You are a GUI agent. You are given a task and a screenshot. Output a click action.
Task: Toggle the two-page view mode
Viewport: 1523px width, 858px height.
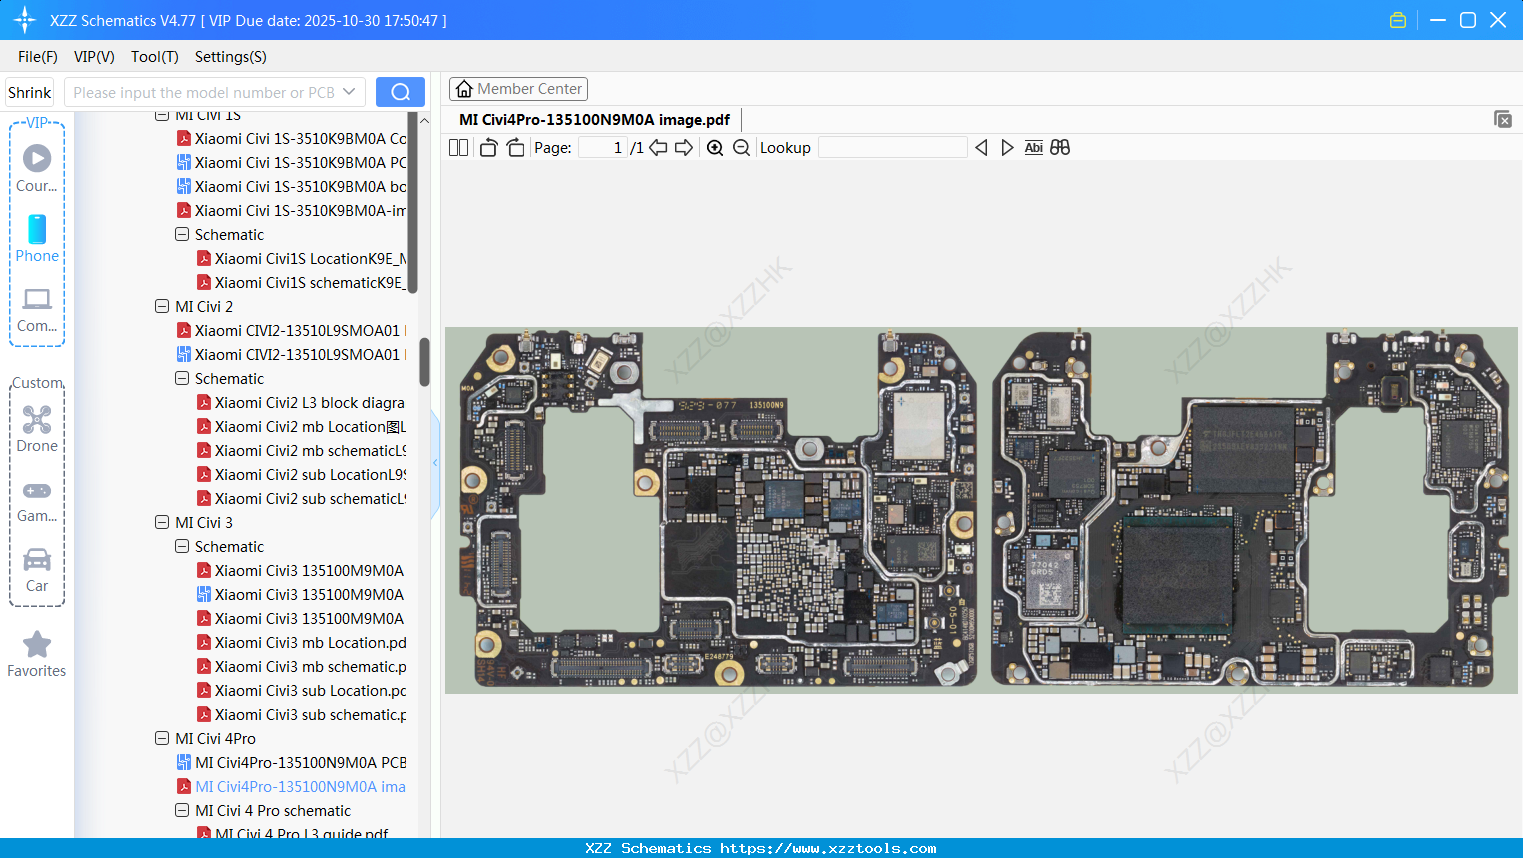point(457,147)
